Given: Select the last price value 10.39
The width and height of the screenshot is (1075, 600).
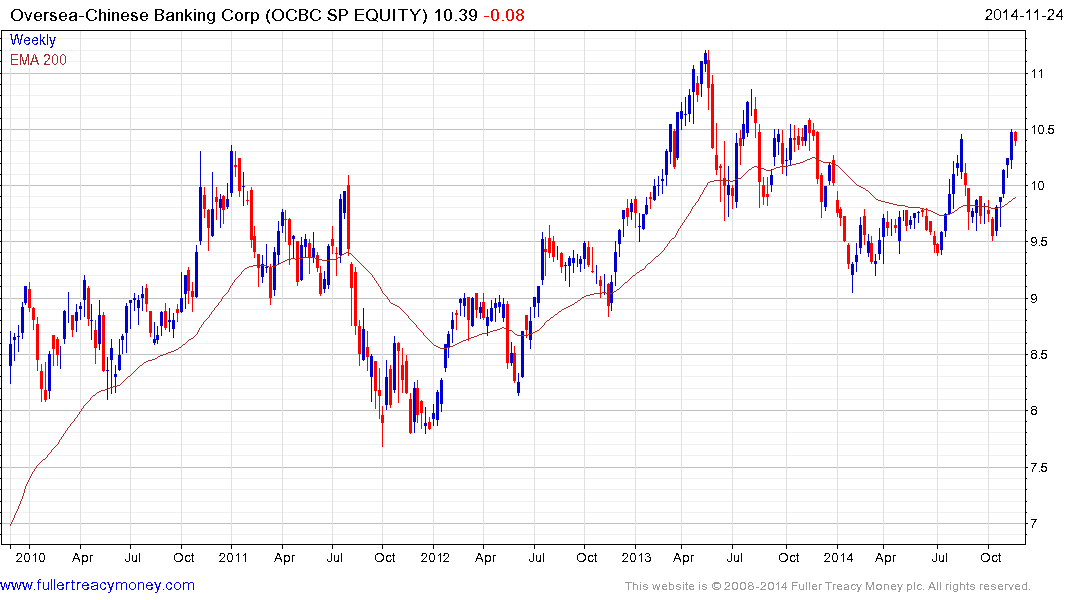Looking at the screenshot, I should pyautogui.click(x=456, y=15).
